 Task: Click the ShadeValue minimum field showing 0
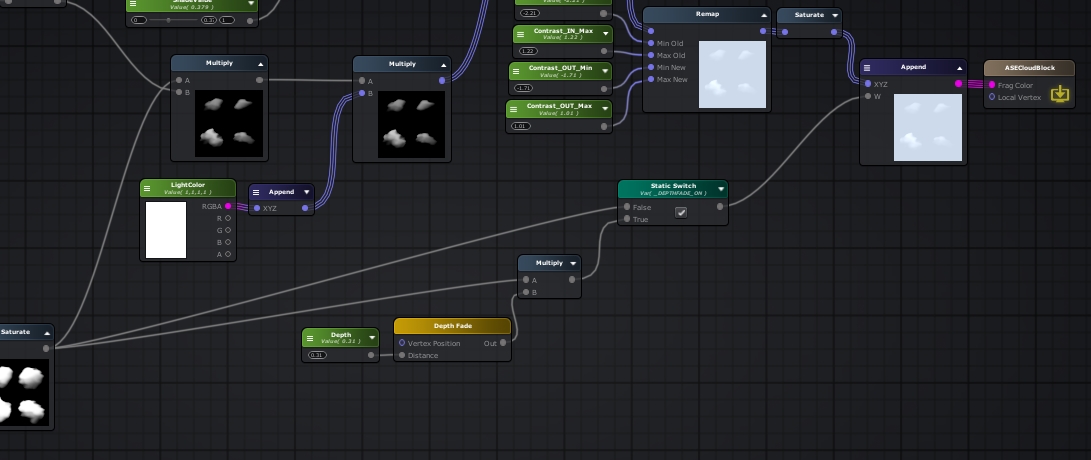click(x=138, y=20)
